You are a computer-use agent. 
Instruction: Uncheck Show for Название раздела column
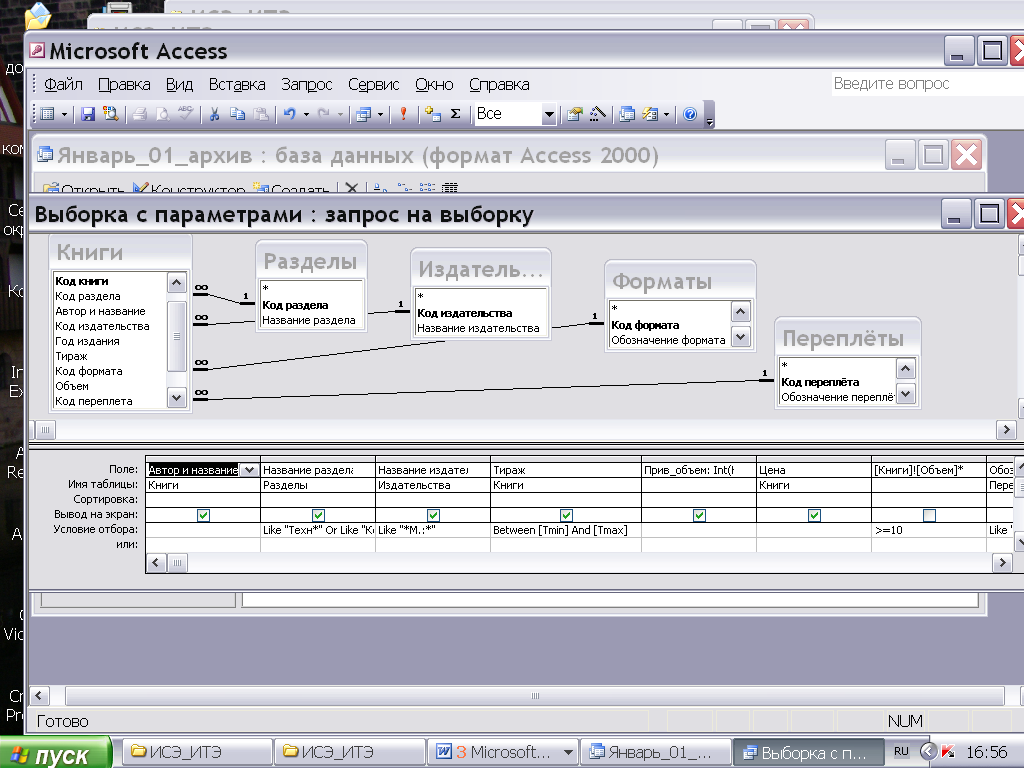[318, 515]
